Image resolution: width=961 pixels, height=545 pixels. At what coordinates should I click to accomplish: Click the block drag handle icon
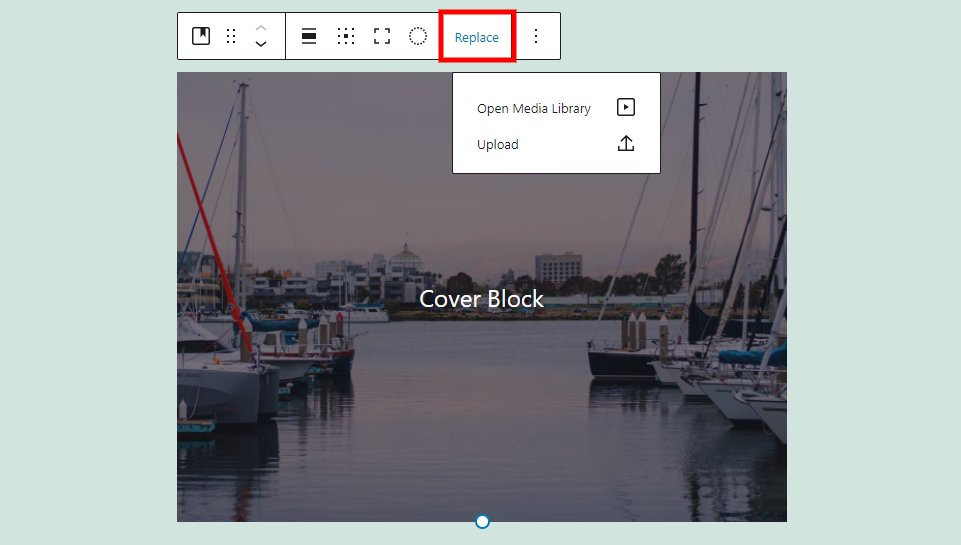(x=231, y=36)
